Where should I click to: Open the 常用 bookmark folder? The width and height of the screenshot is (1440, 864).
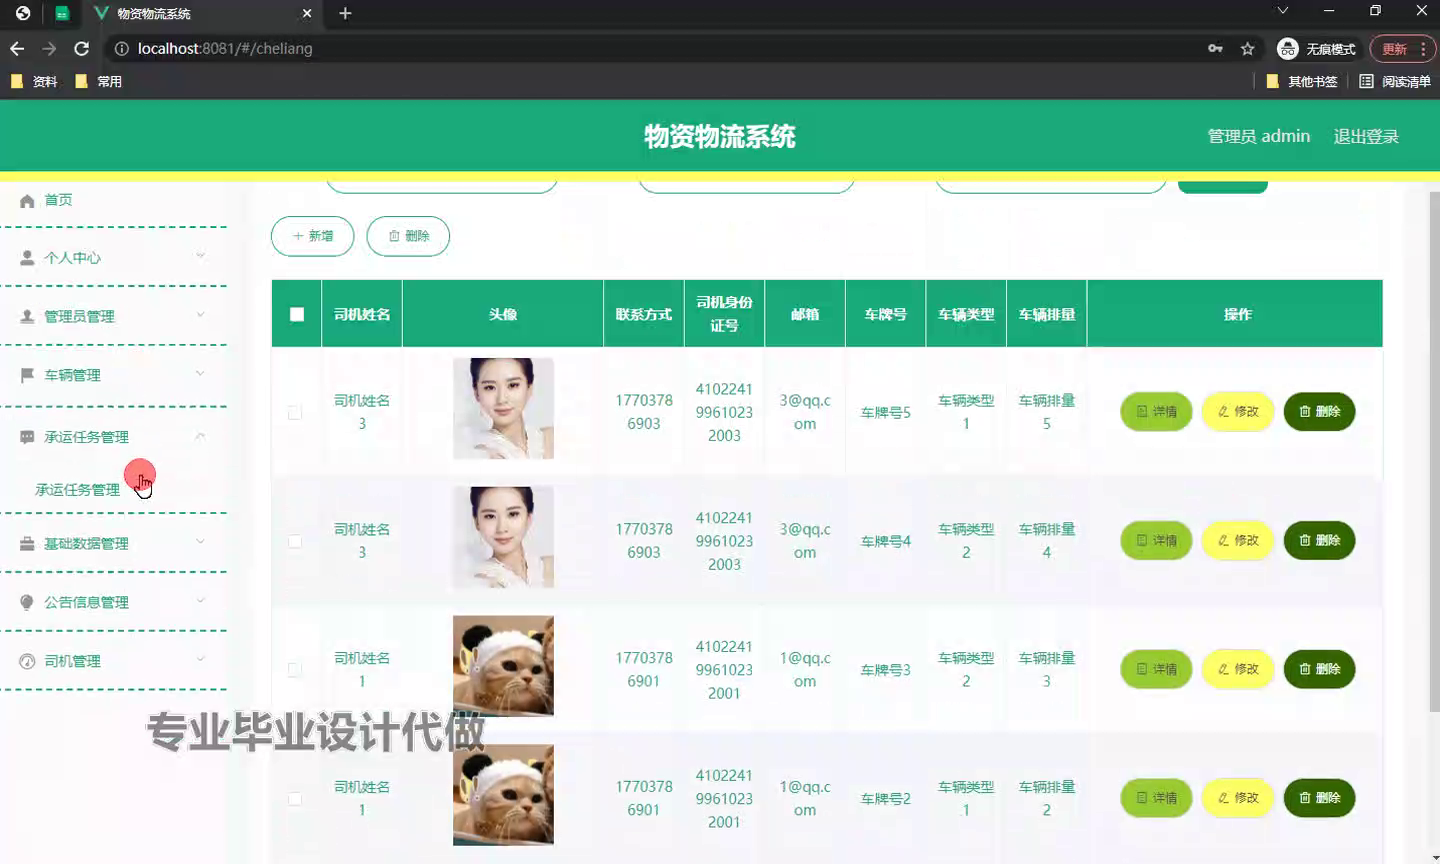(99, 81)
